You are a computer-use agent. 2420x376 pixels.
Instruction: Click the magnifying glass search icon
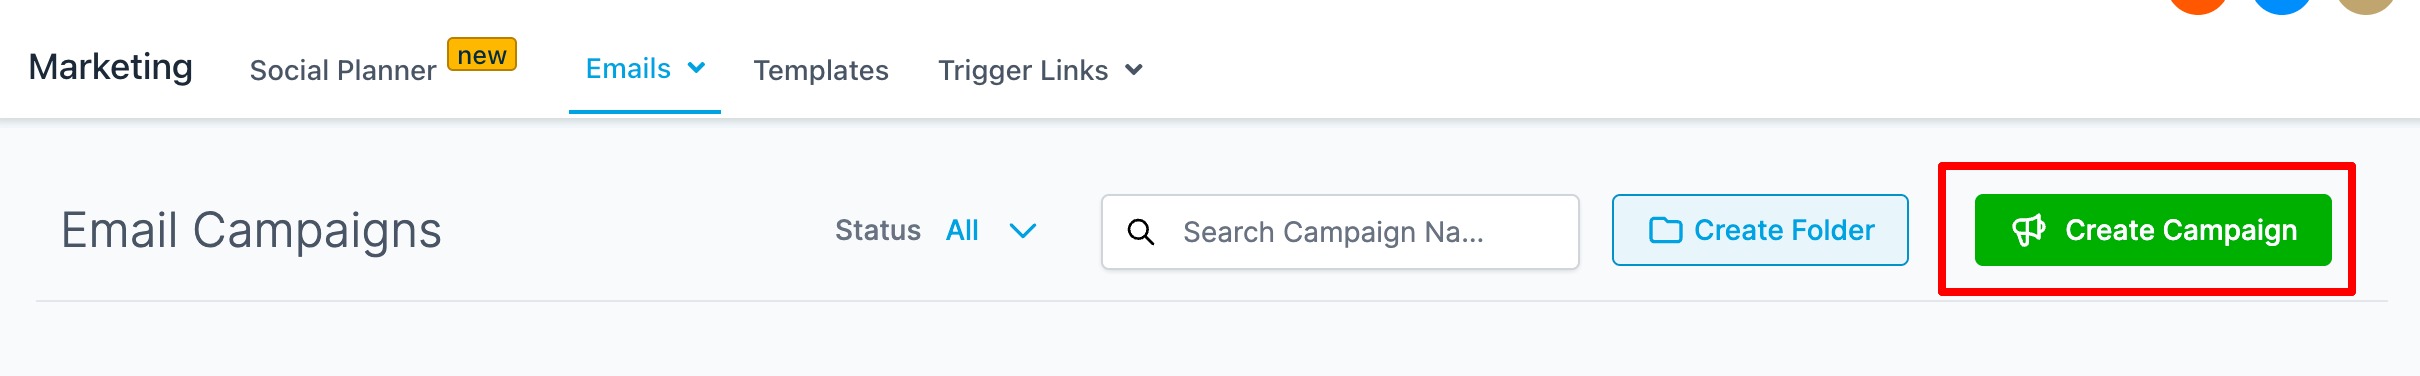coord(1141,232)
